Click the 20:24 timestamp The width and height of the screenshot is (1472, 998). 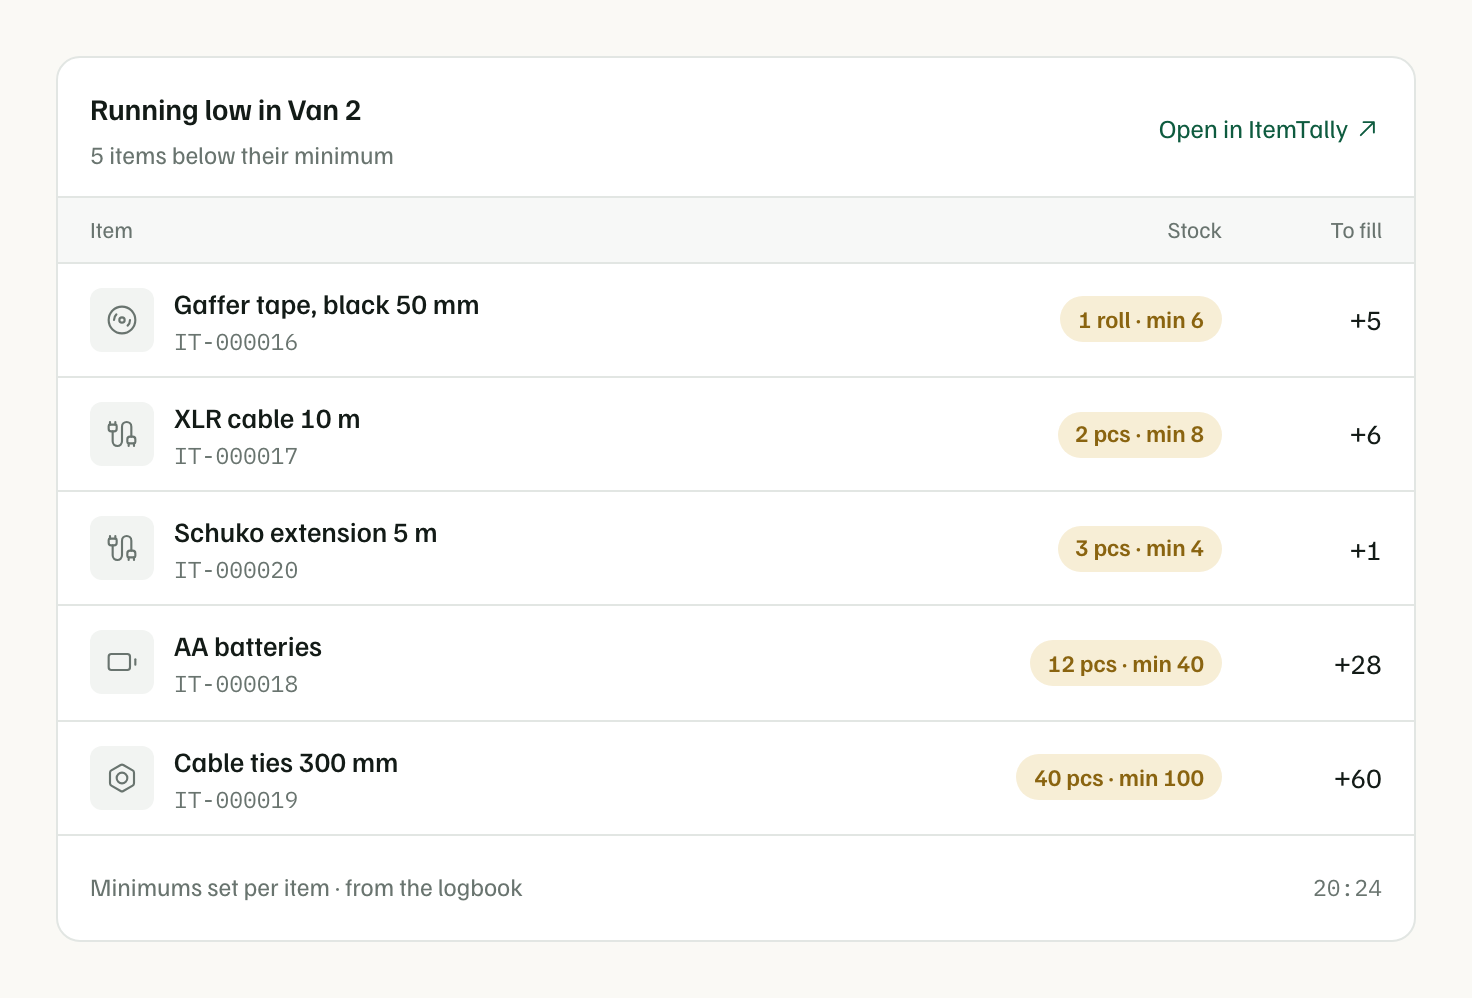coord(1347,889)
